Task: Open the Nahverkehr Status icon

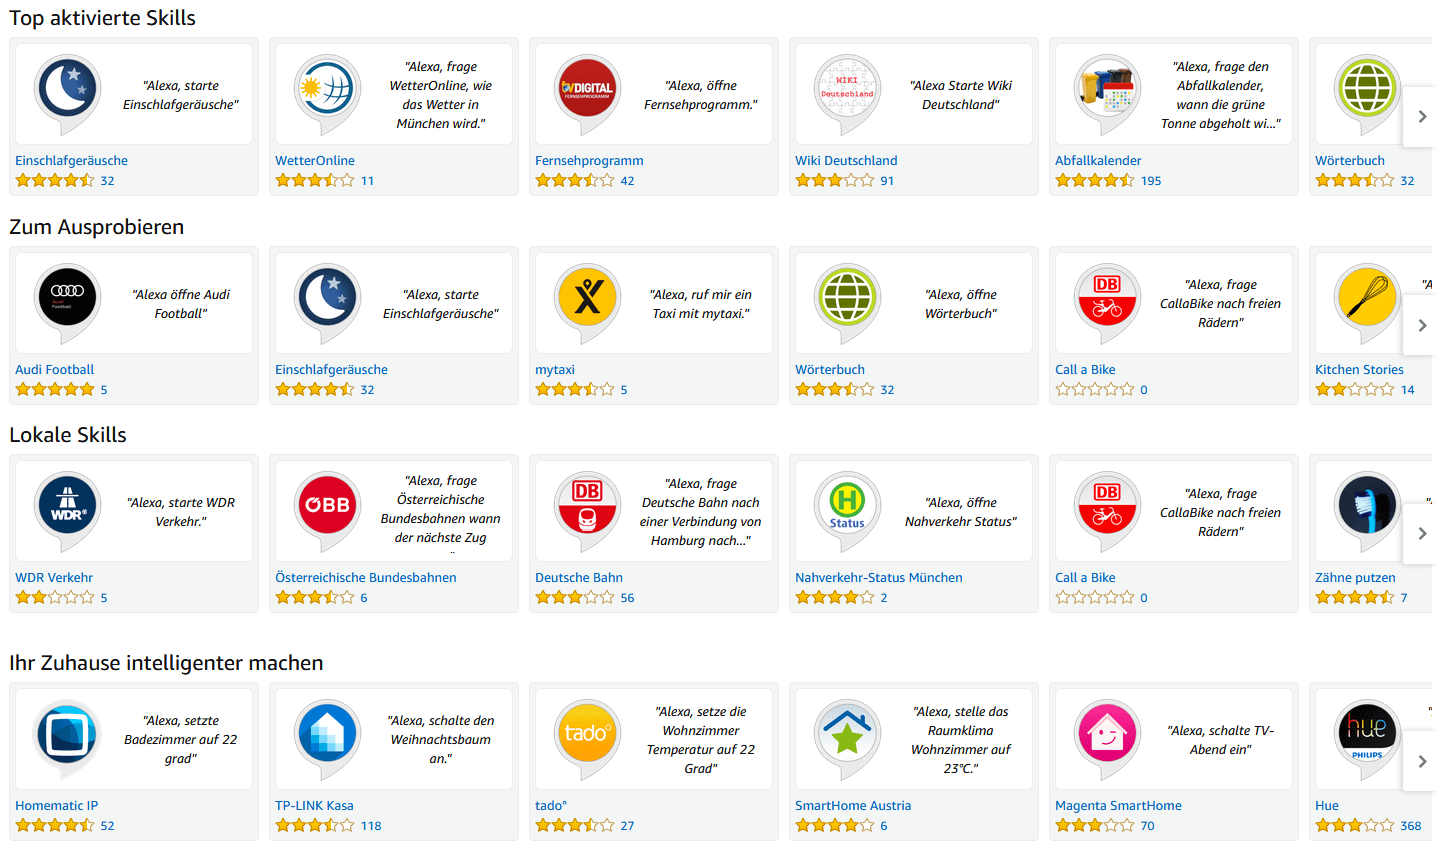Action: (x=847, y=506)
